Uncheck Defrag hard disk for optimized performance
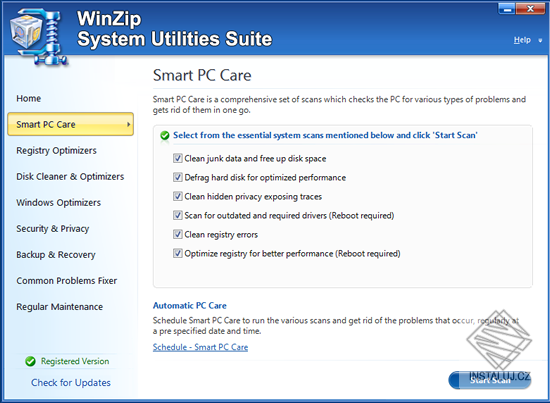This screenshot has width=550, height=403. coord(178,177)
